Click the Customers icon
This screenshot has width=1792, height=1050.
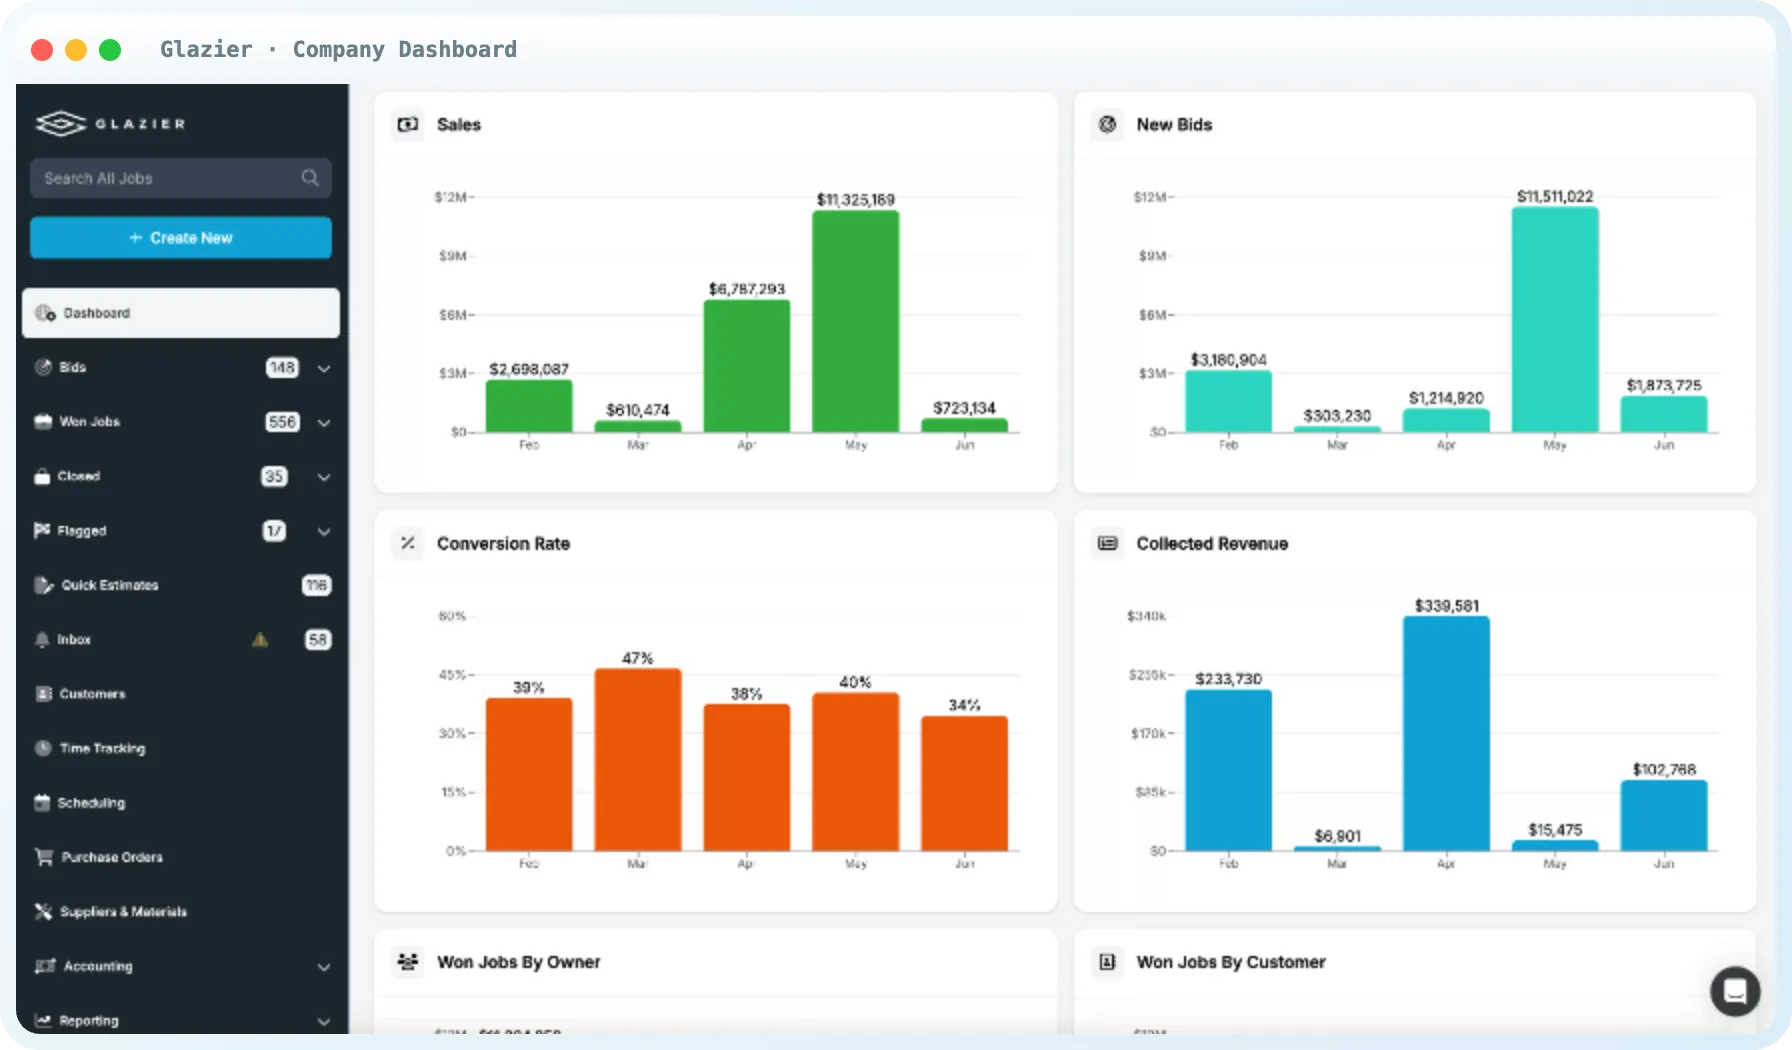click(x=44, y=694)
